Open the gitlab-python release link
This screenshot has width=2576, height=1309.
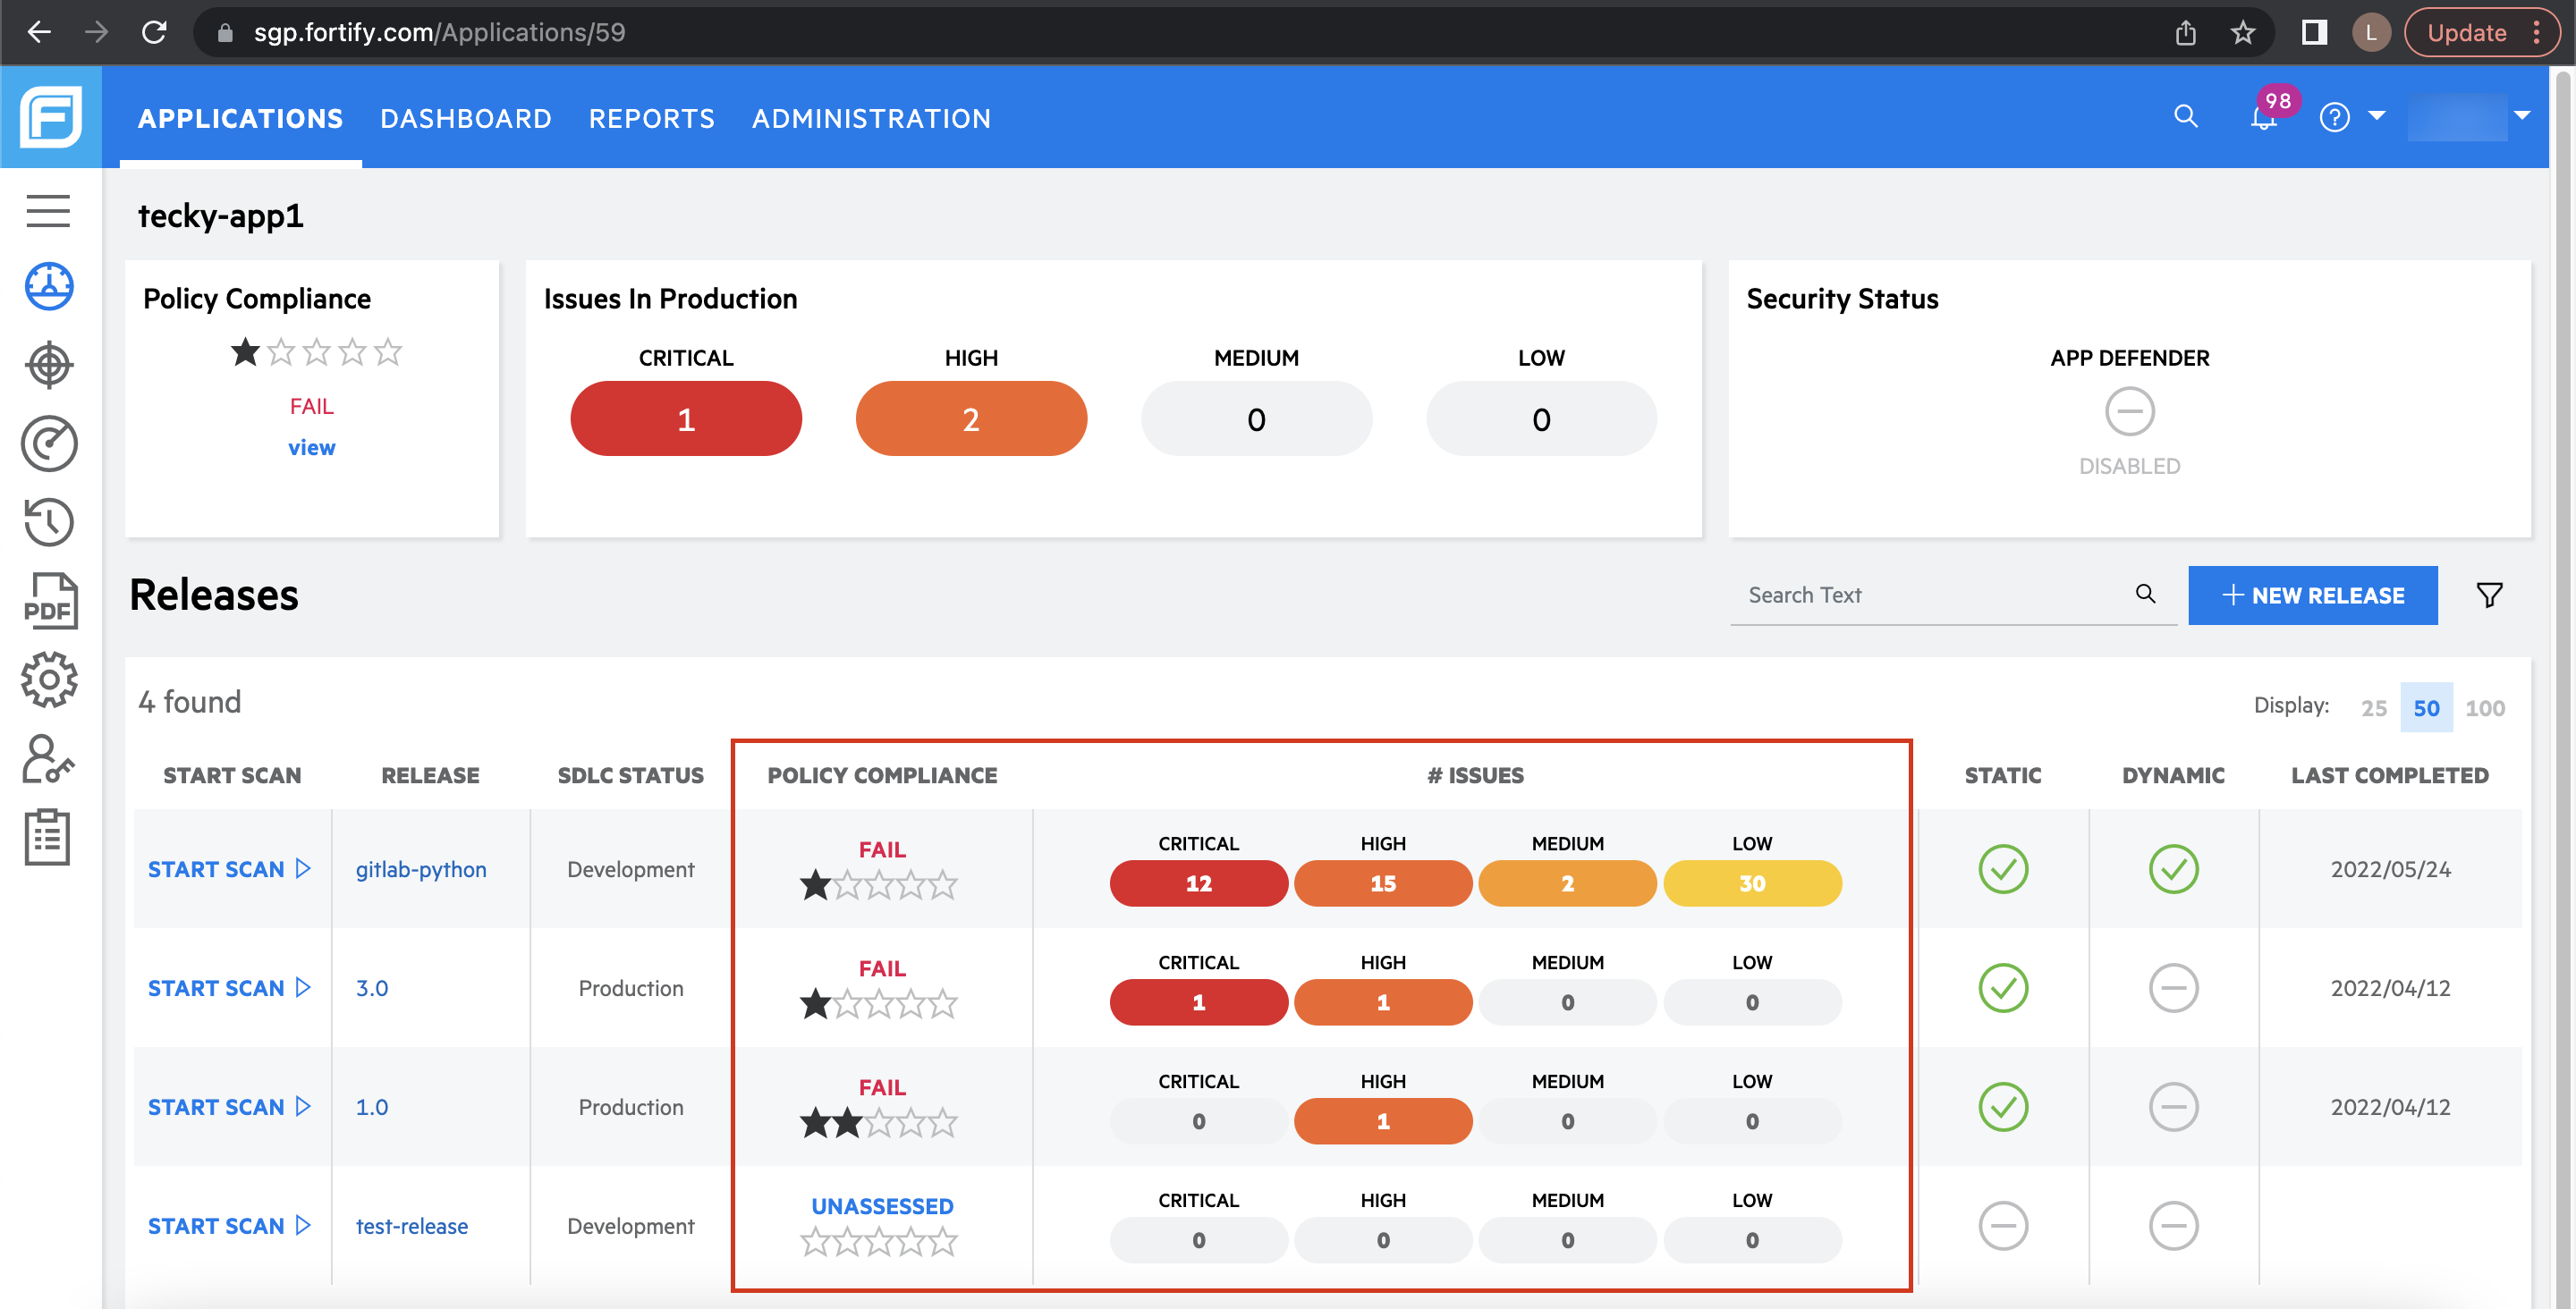click(421, 869)
